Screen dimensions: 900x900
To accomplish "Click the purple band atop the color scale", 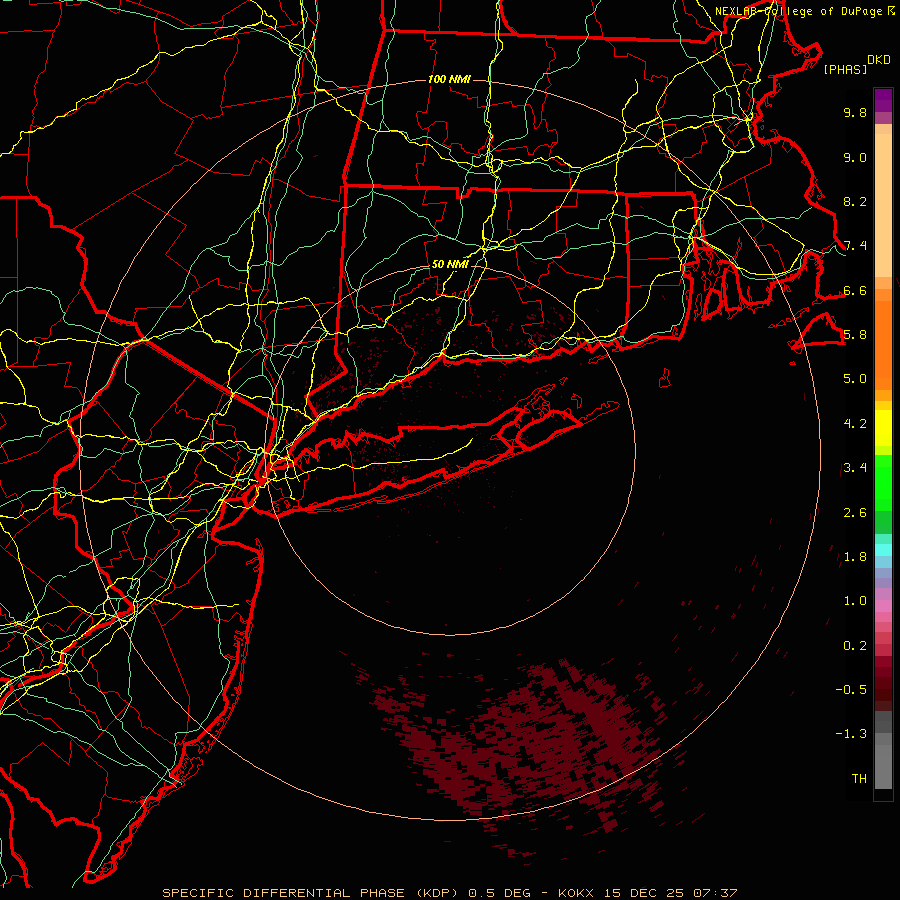I will coord(883,100).
